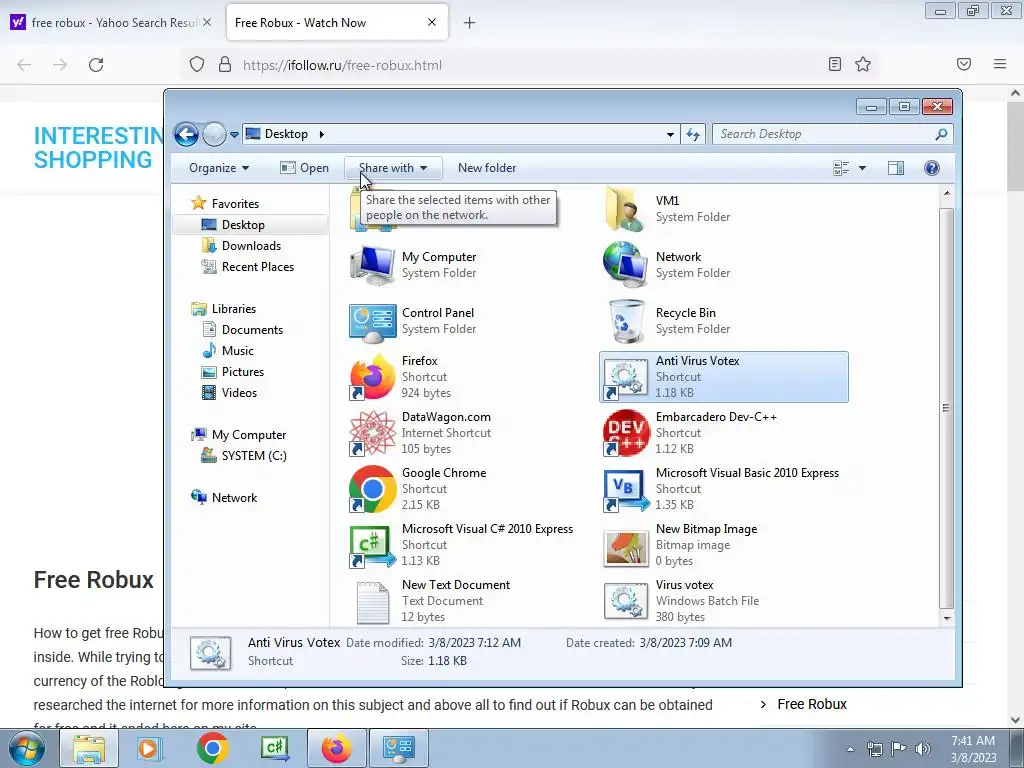Select the Virus votex batch file icon
The width and height of the screenshot is (1024, 768).
coord(626,601)
